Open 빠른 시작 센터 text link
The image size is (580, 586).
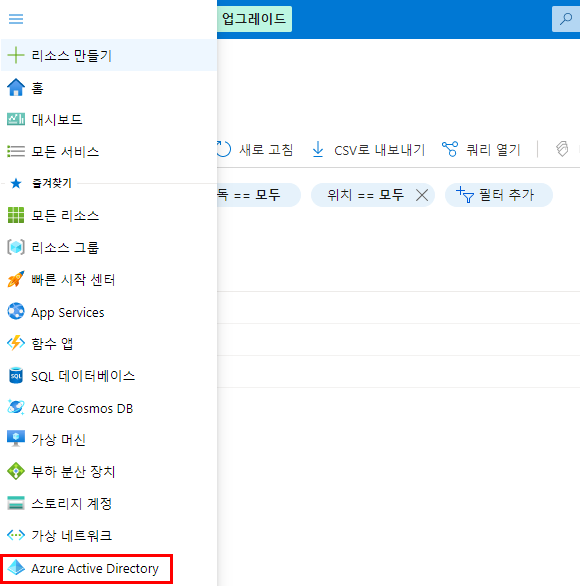click(73, 279)
